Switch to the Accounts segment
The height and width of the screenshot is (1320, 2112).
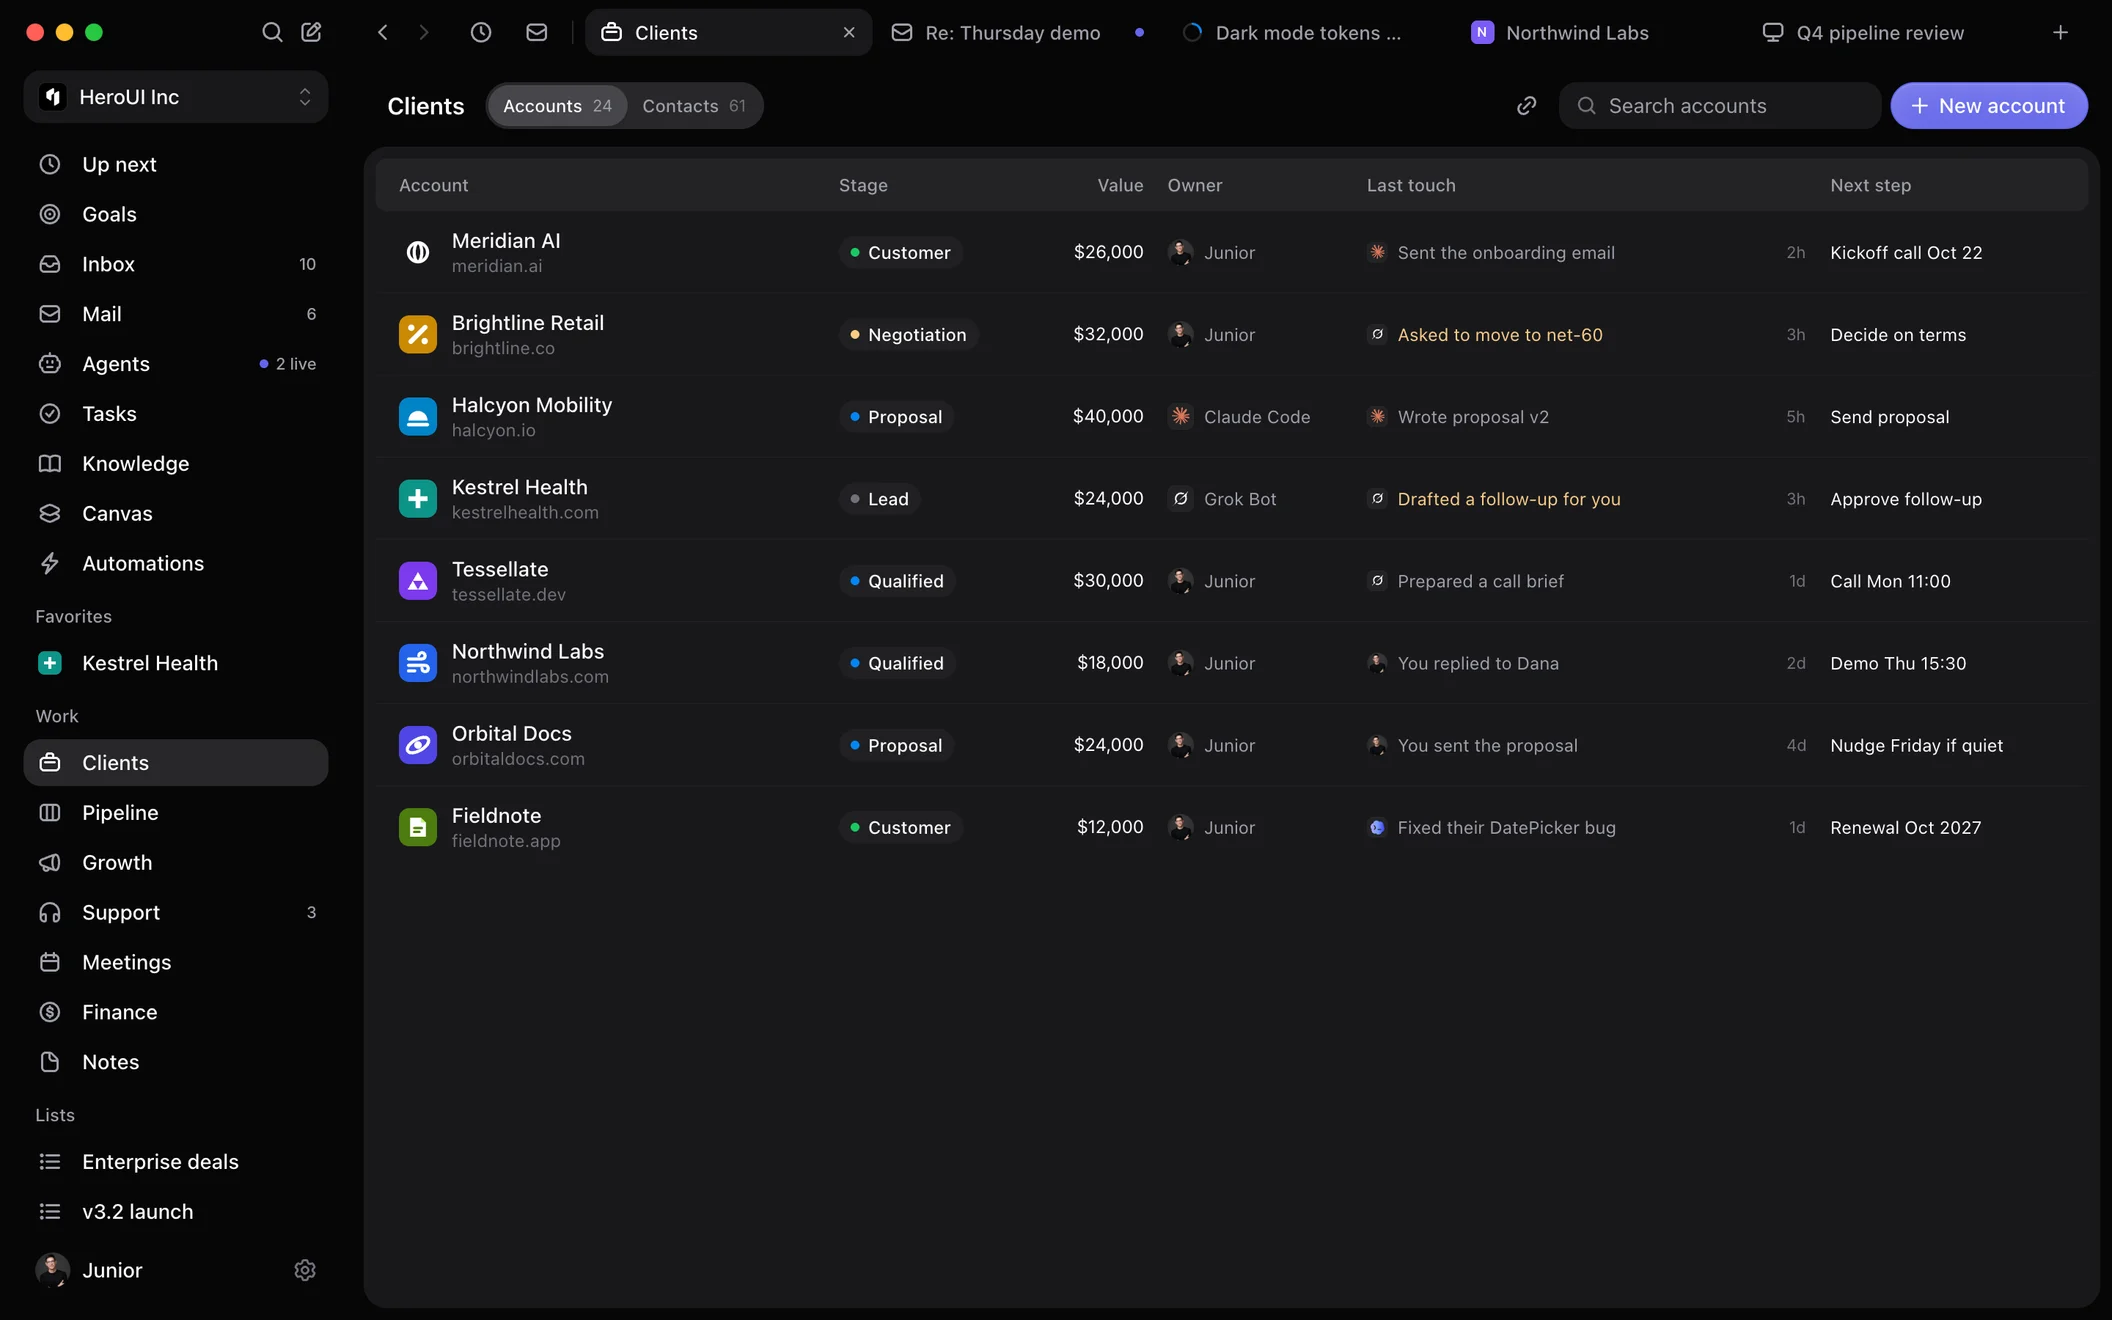pos(557,106)
